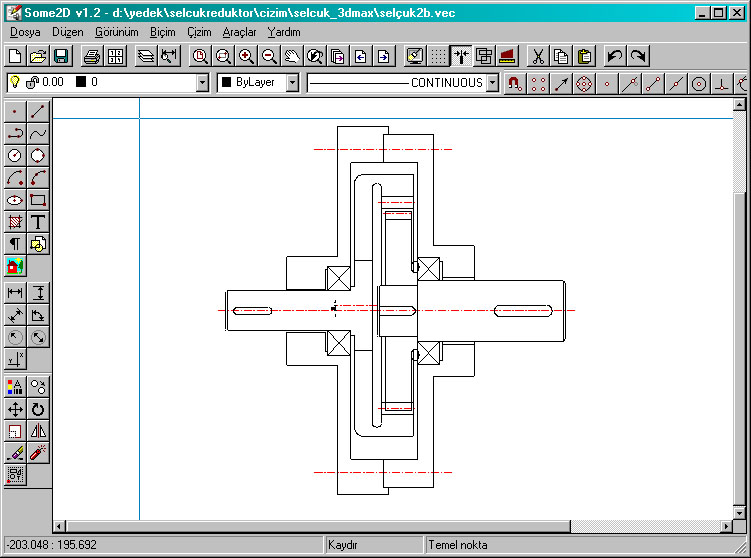This screenshot has height=558, width=751.
Task: Click the Undo arrow button
Action: (615, 56)
